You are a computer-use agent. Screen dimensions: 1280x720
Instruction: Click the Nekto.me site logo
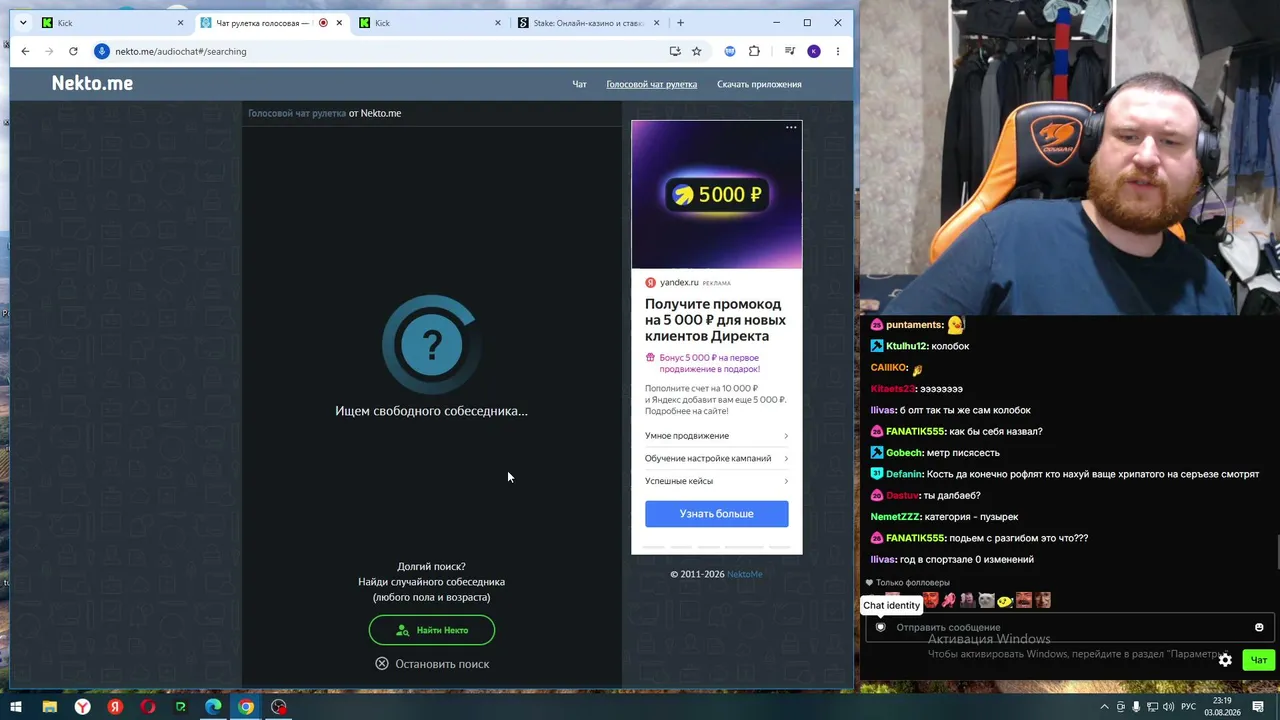click(92, 84)
